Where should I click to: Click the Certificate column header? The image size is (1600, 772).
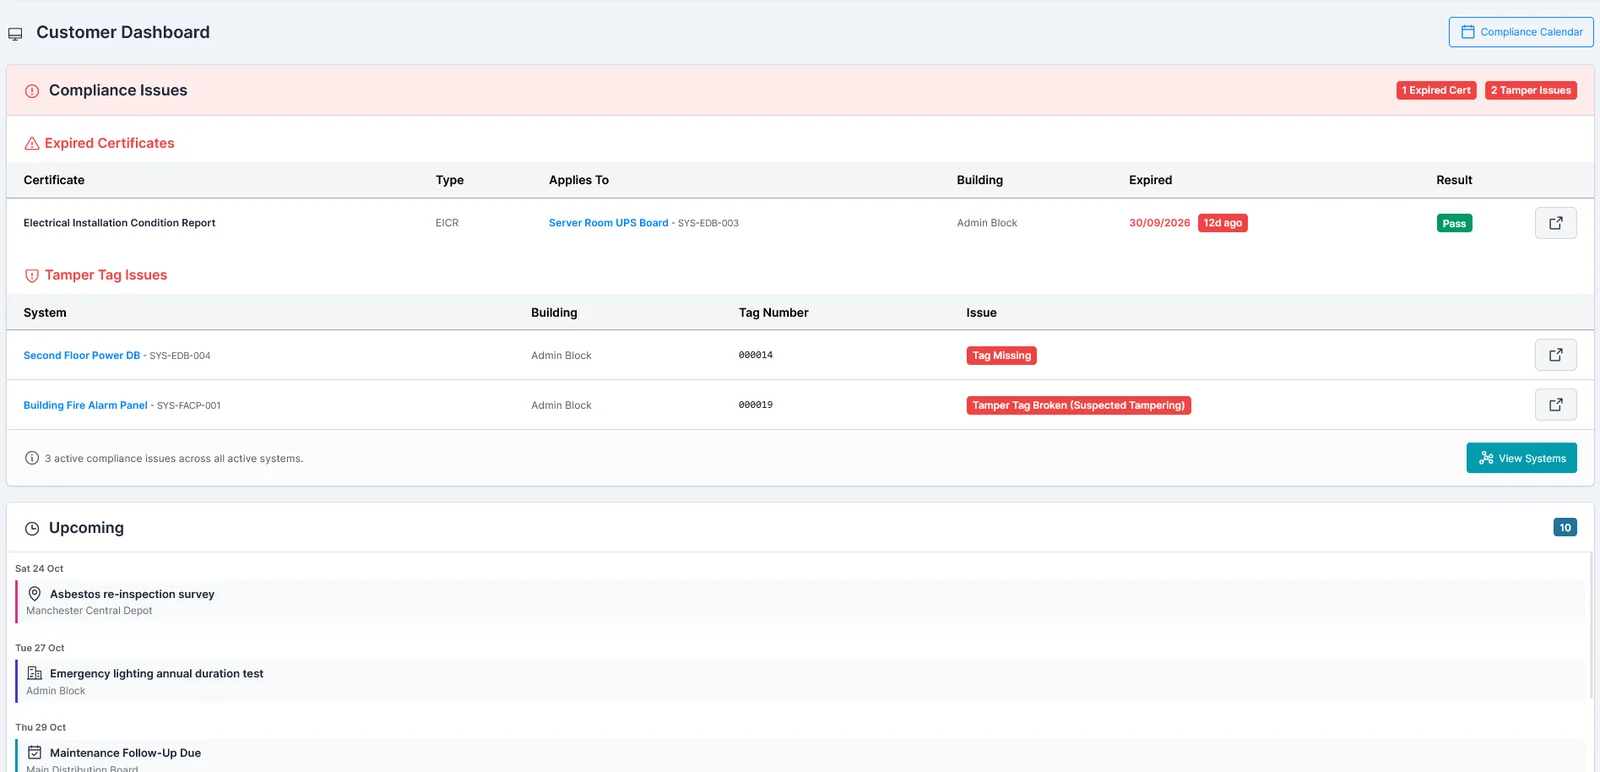54,180
